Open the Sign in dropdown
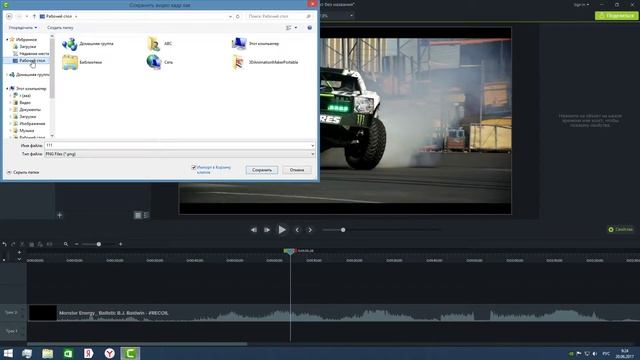The width and height of the screenshot is (640, 360). [581, 5]
